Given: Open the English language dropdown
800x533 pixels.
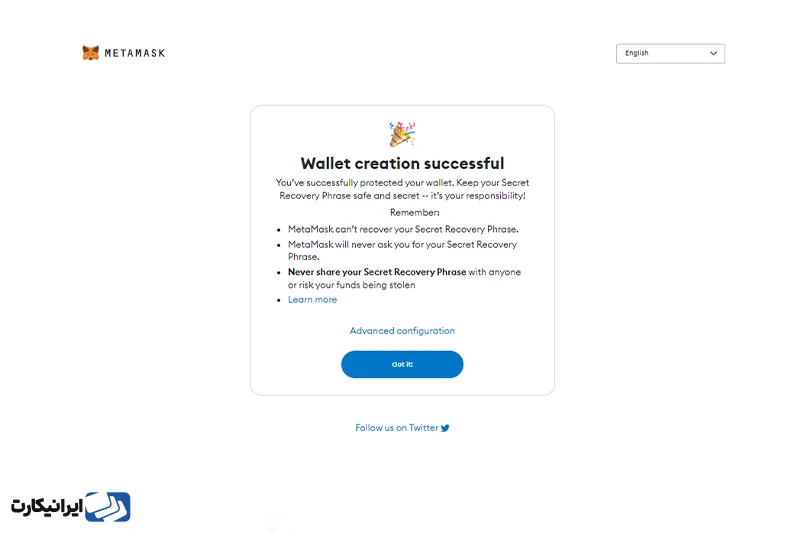Looking at the screenshot, I should click(x=670, y=54).
